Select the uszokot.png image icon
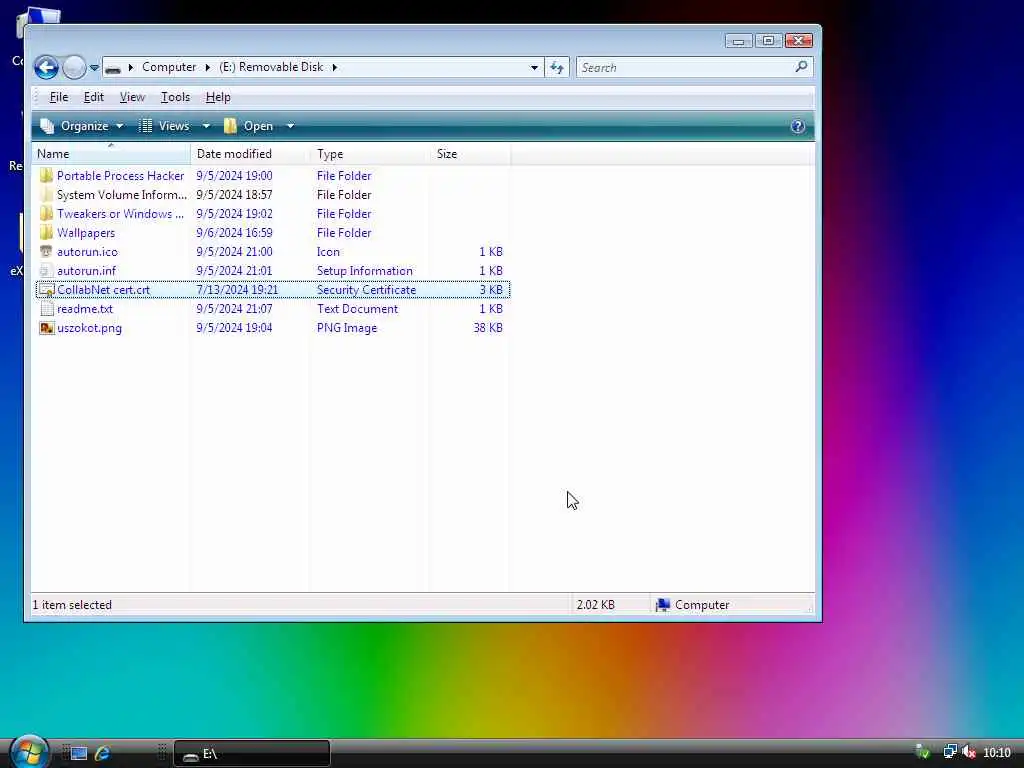 click(46, 328)
